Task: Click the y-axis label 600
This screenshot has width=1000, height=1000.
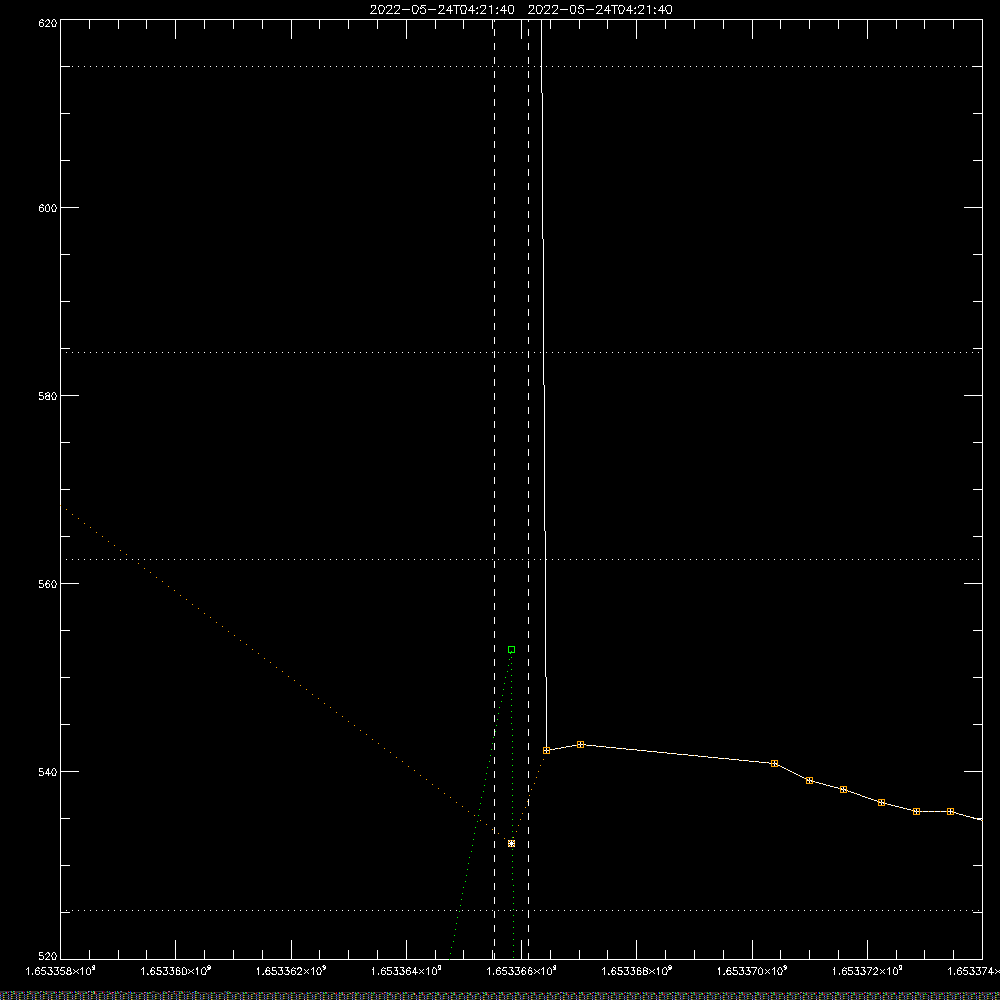Action: (x=48, y=208)
